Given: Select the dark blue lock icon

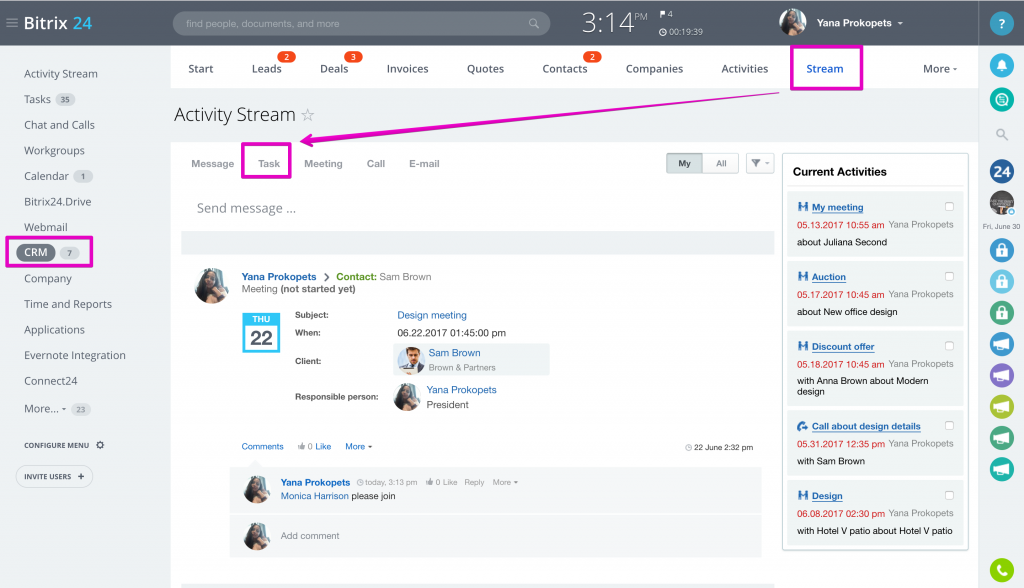Looking at the screenshot, I should (1001, 250).
